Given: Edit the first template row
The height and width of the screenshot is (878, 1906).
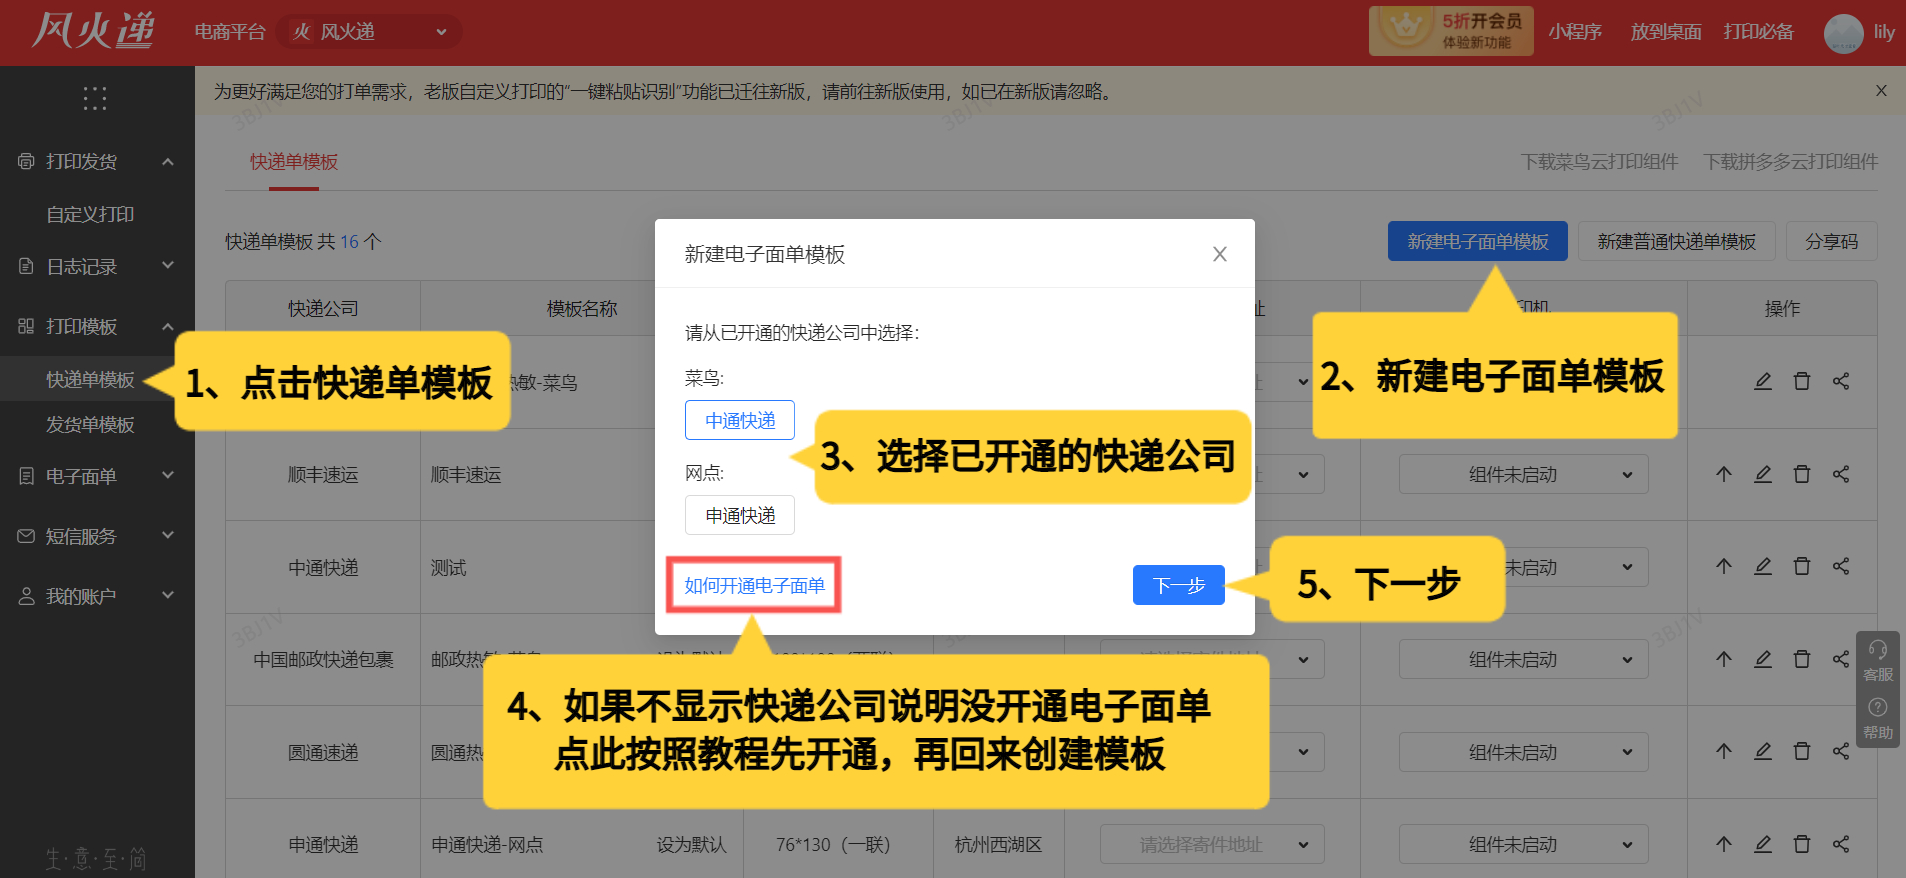Looking at the screenshot, I should [x=1763, y=381].
